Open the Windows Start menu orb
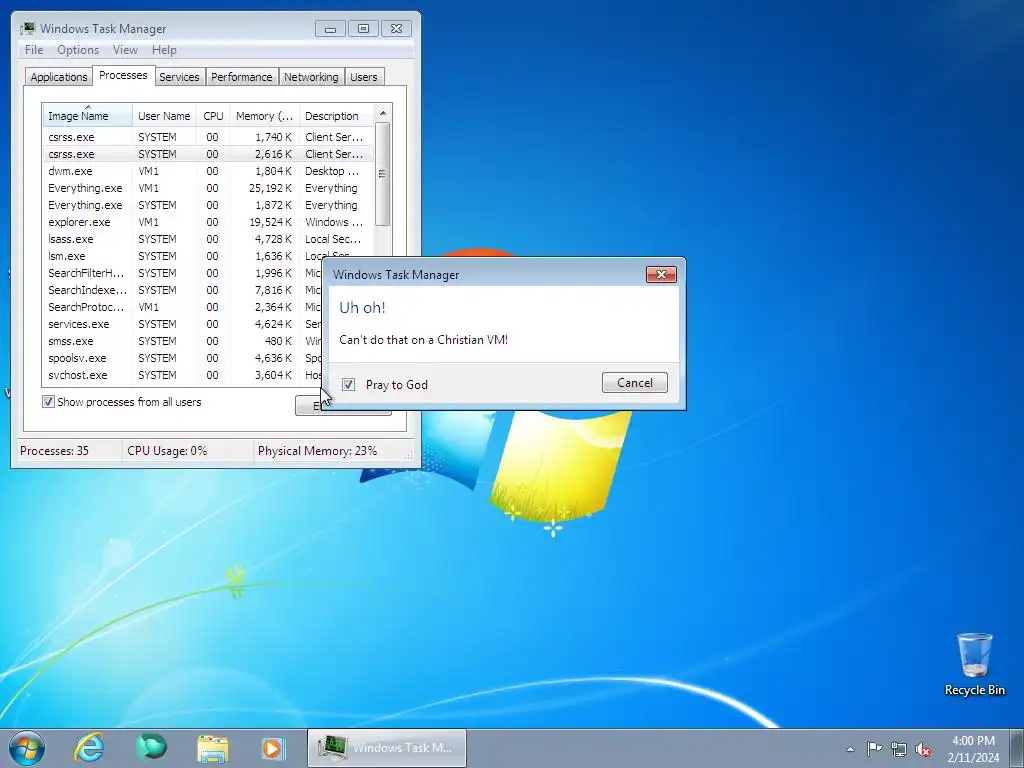 27,748
